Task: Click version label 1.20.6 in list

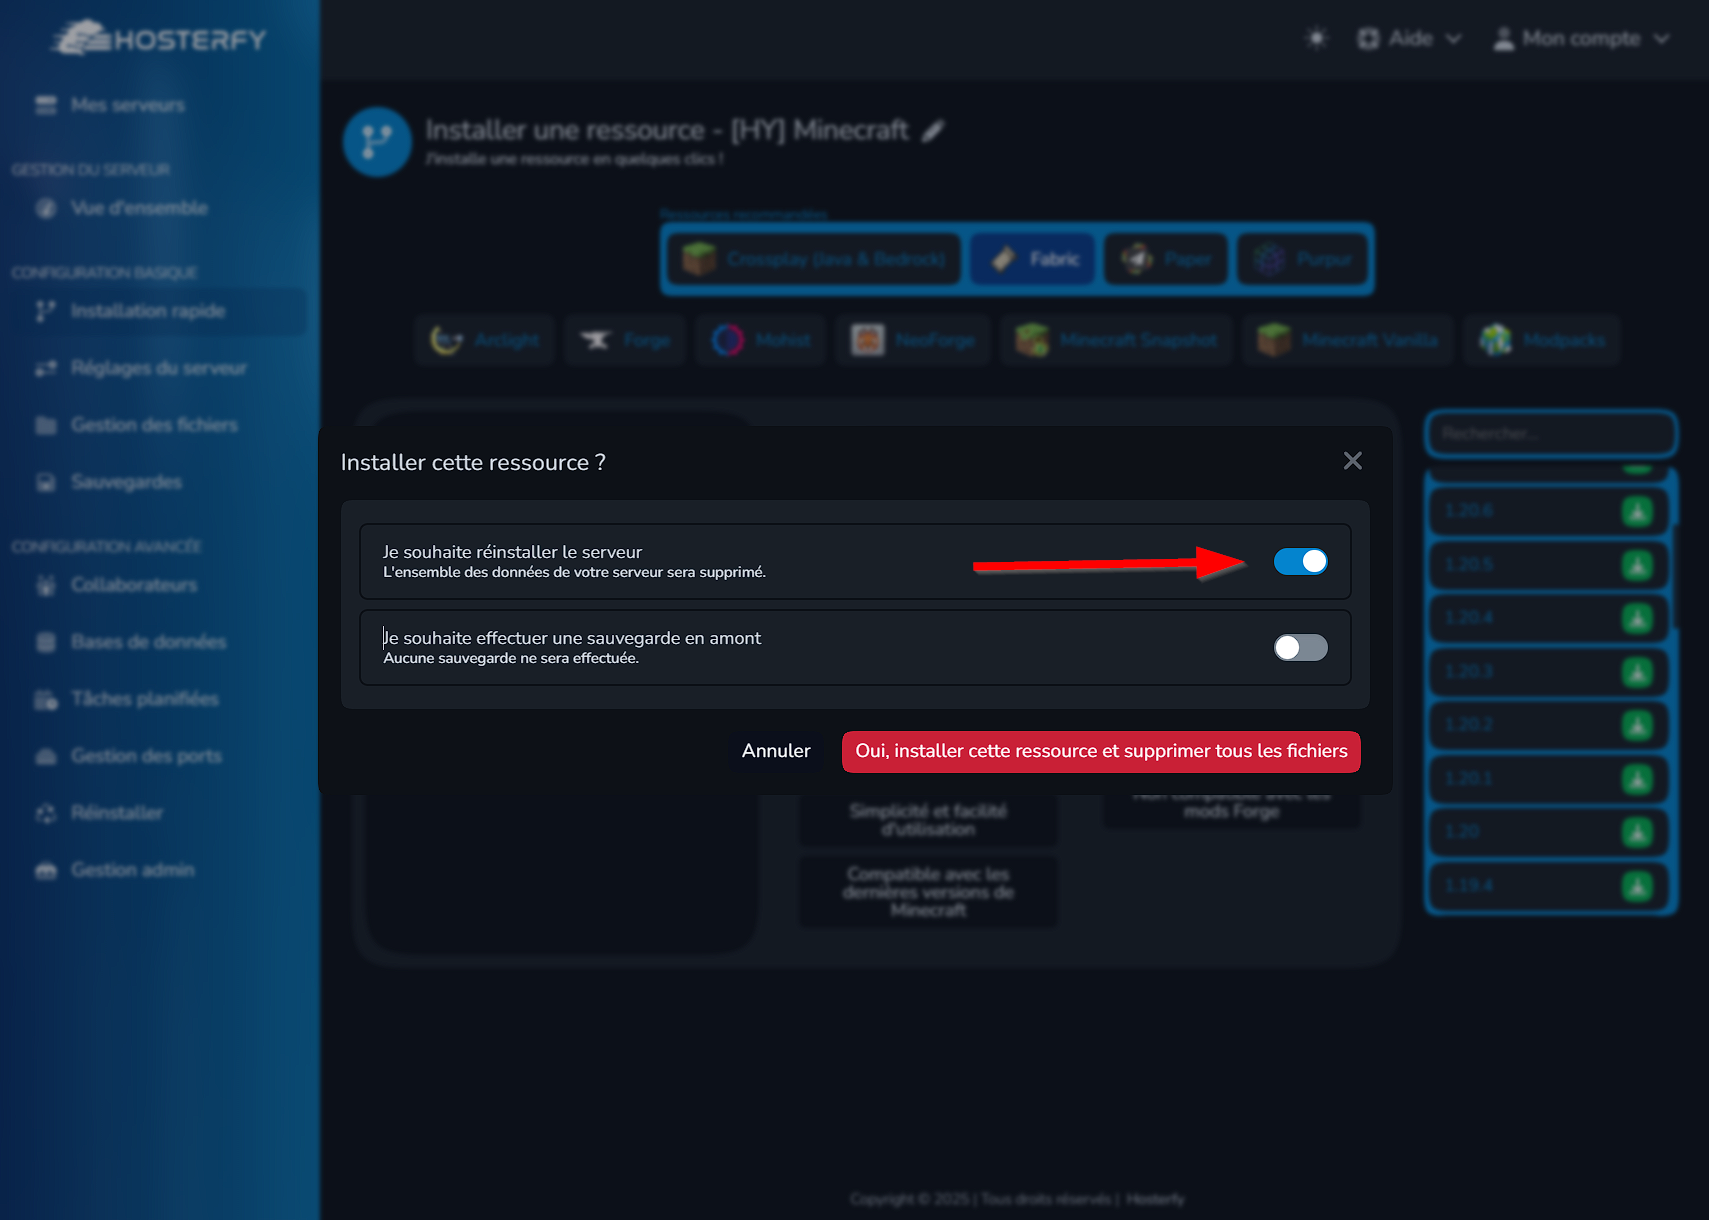Action: 1468,511
